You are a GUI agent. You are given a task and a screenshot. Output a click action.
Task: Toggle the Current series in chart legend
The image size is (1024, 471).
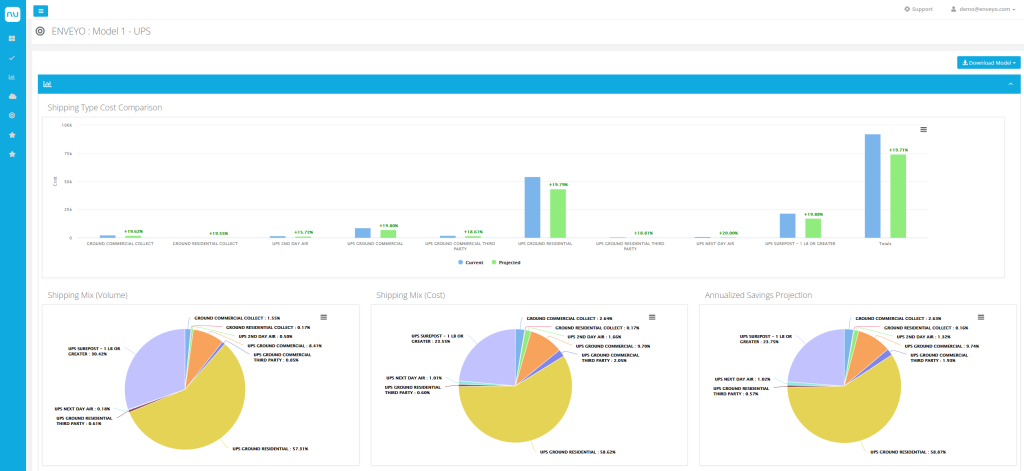point(471,262)
